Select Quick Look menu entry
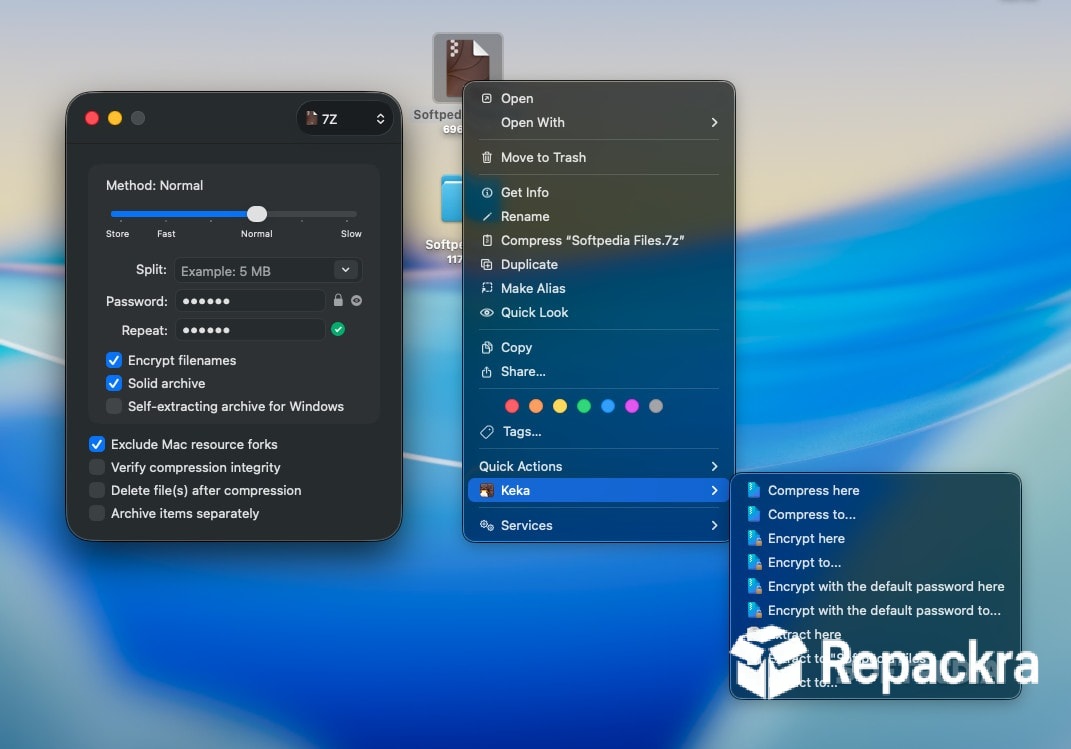Screen dimensions: 1071x749 tap(598, 312)
